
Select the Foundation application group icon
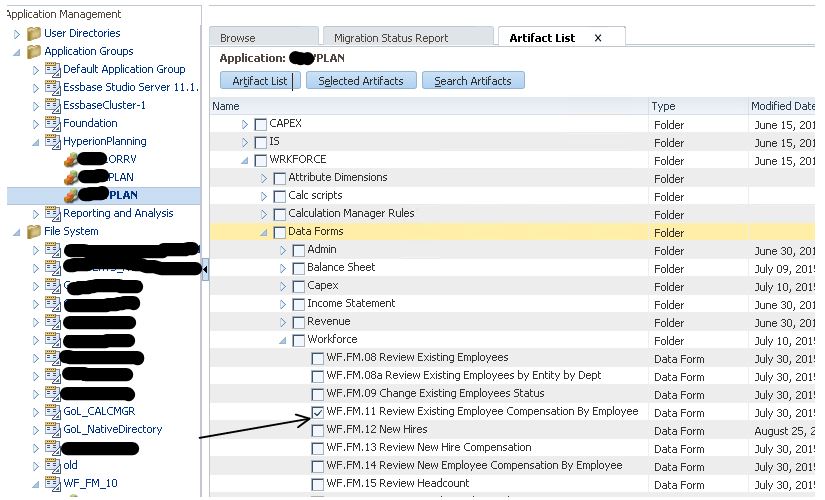point(53,123)
